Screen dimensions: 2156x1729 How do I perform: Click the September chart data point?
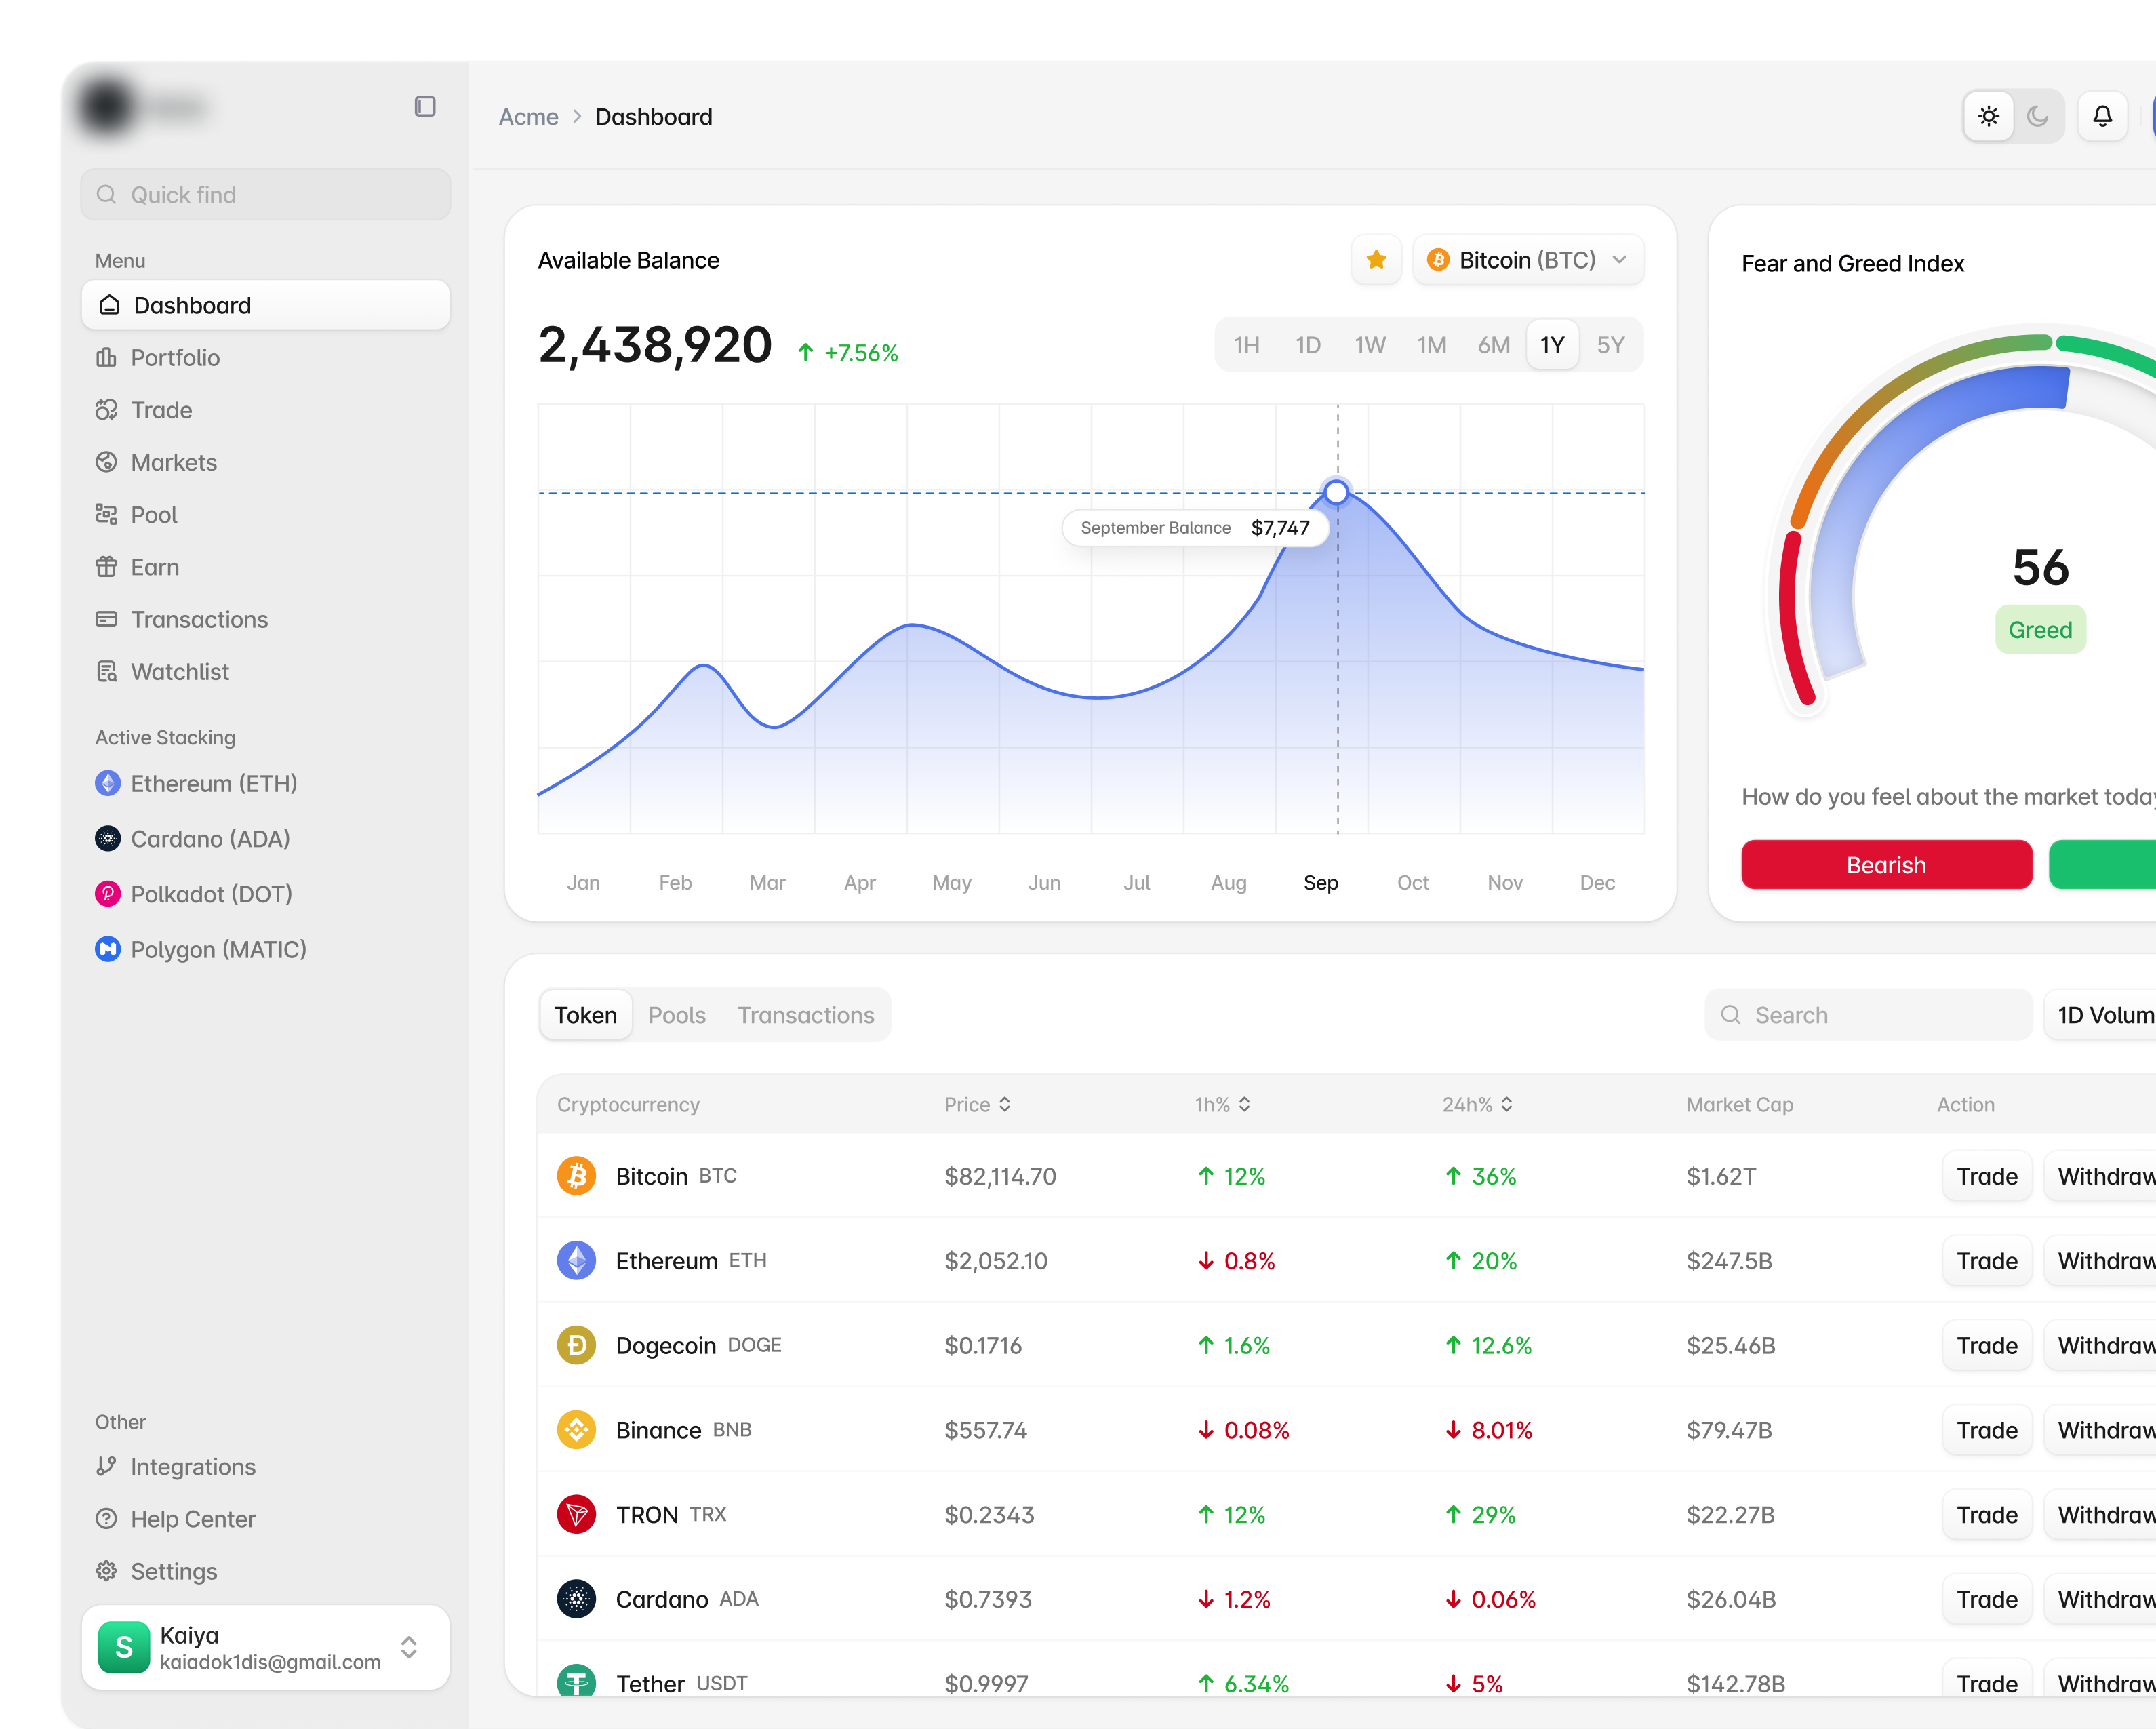click(1336, 492)
